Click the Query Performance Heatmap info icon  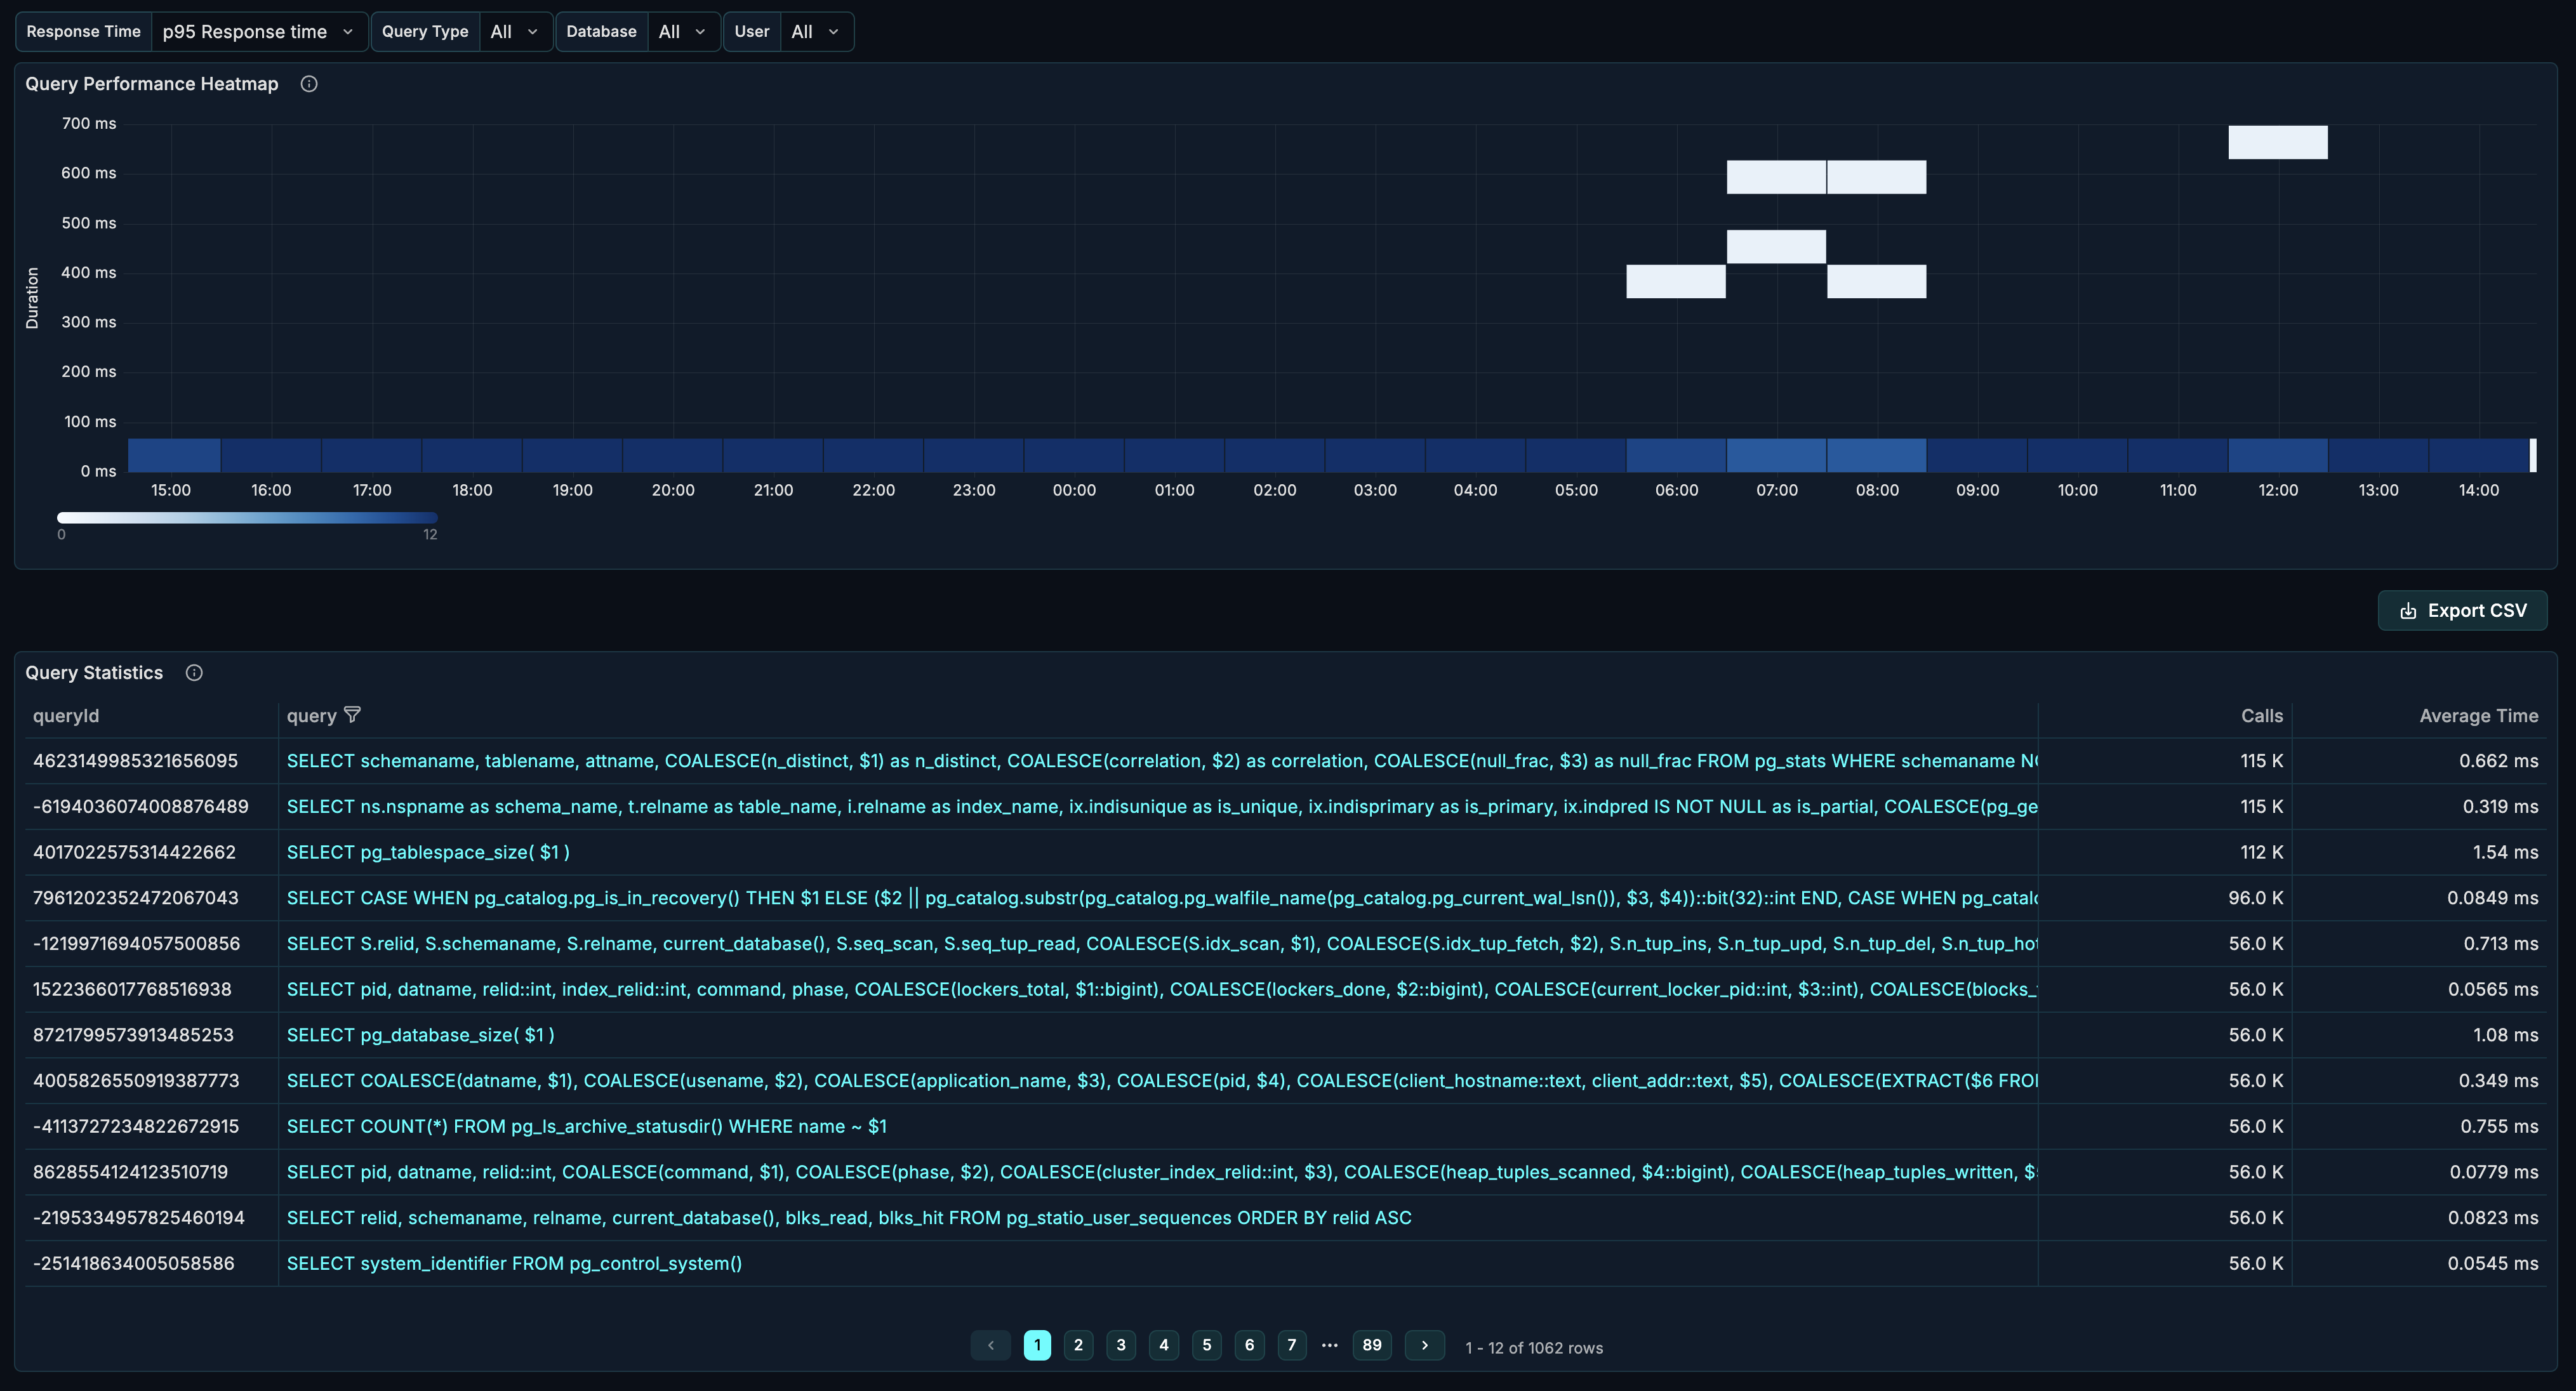[309, 84]
